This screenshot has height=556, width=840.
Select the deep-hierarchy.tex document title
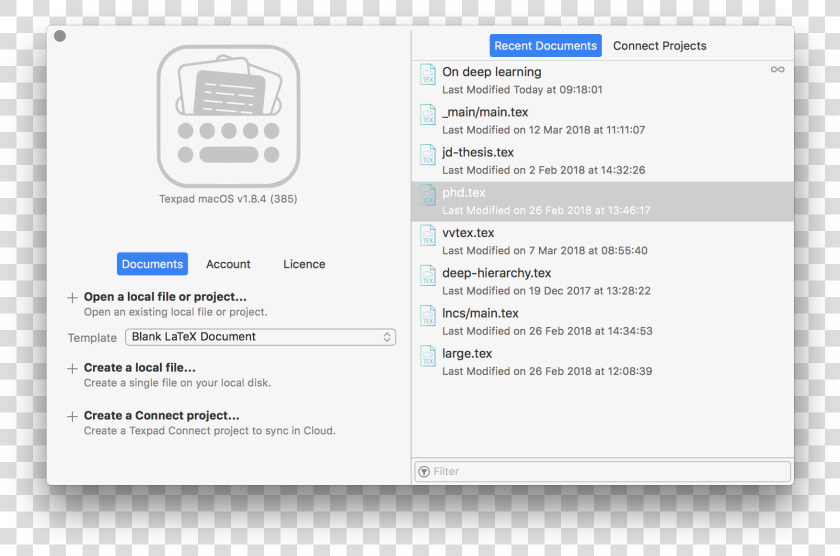(x=497, y=273)
